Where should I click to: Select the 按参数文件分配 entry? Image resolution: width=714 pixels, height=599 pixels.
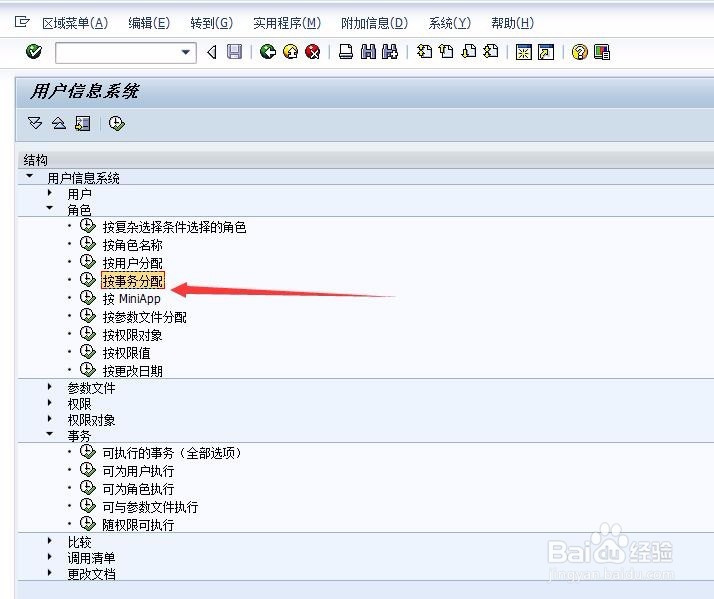144,317
